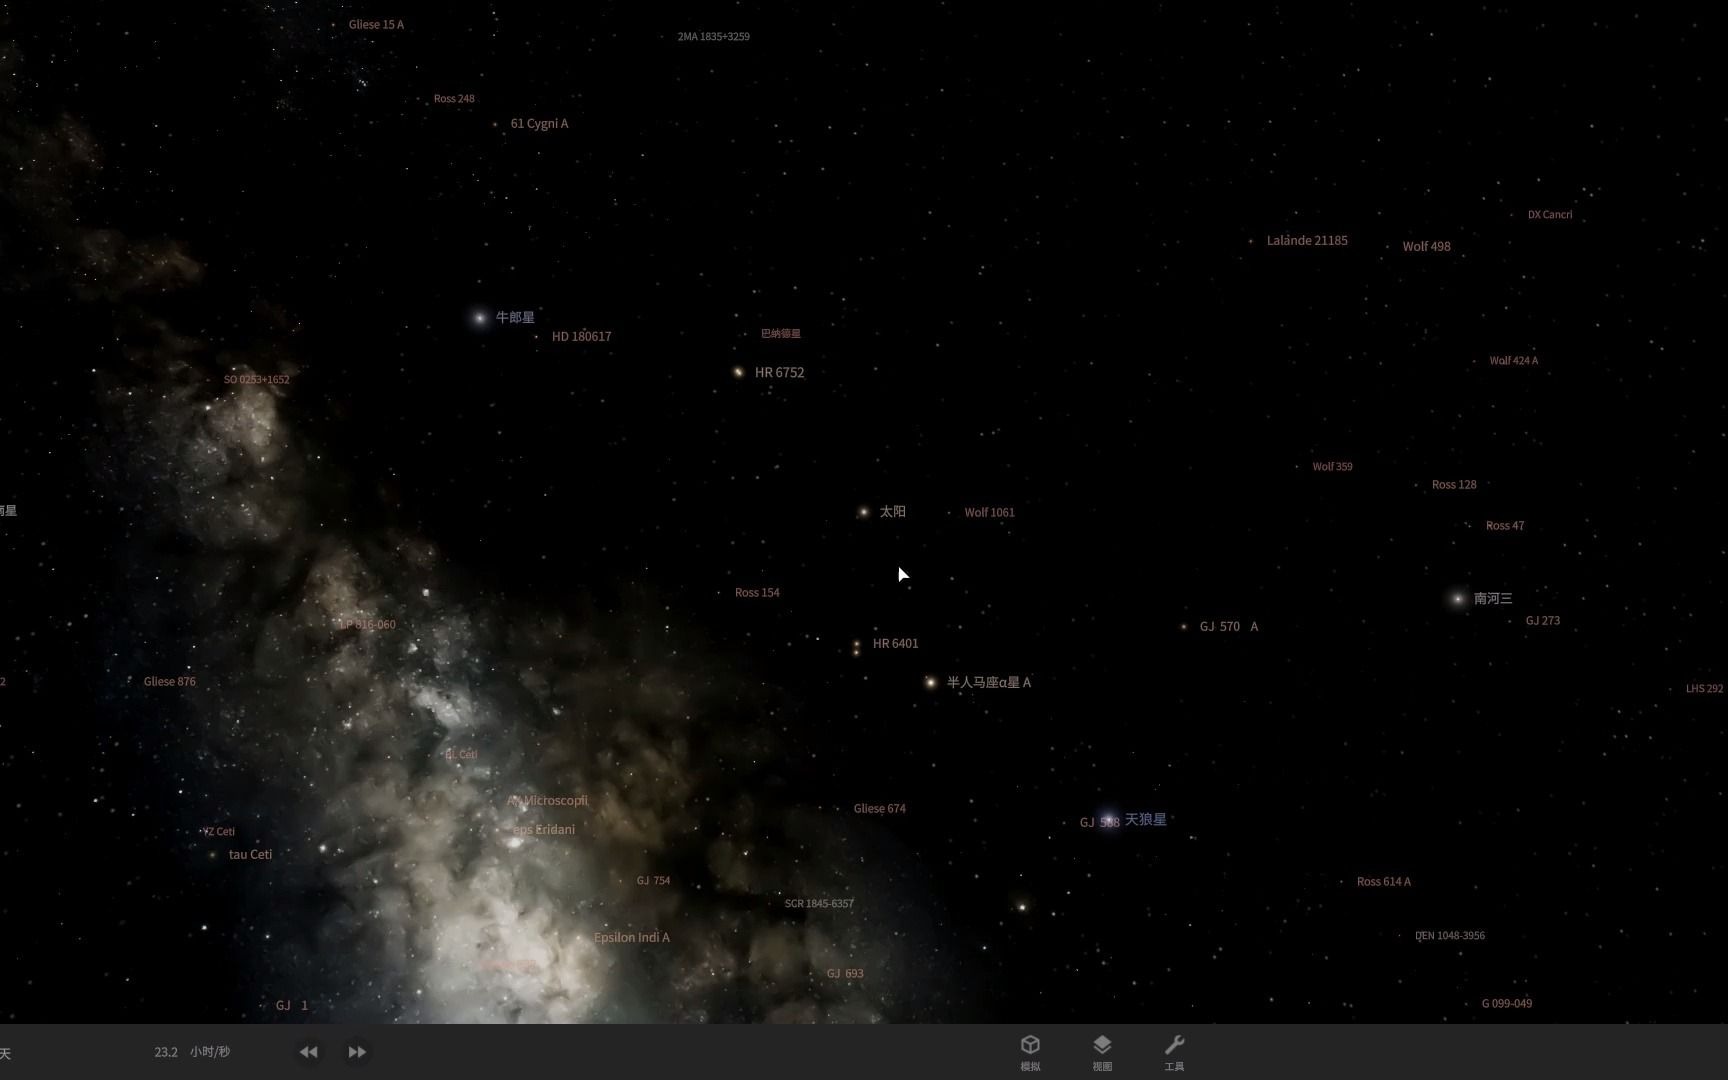Click the Gliese 15 A label
Screen dimensions: 1728x1080
[376, 24]
